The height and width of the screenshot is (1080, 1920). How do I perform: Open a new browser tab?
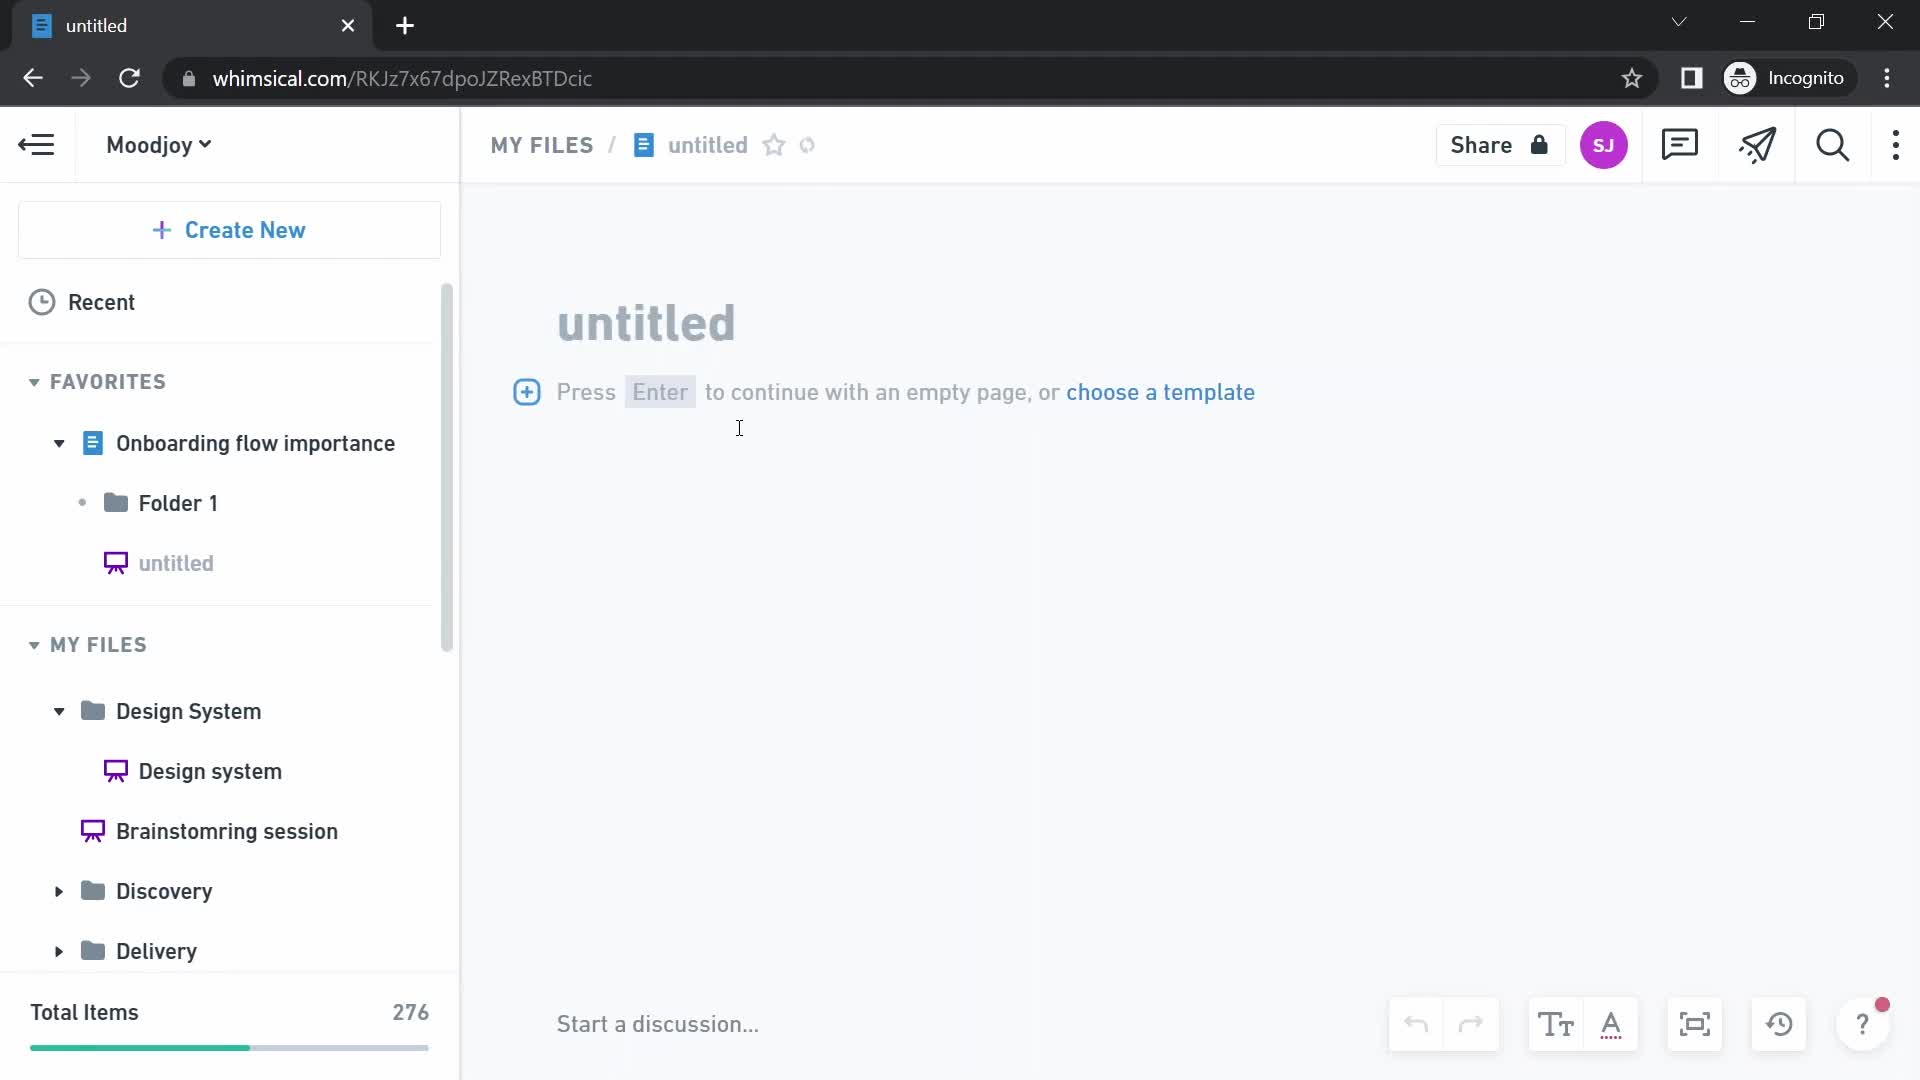coord(405,26)
